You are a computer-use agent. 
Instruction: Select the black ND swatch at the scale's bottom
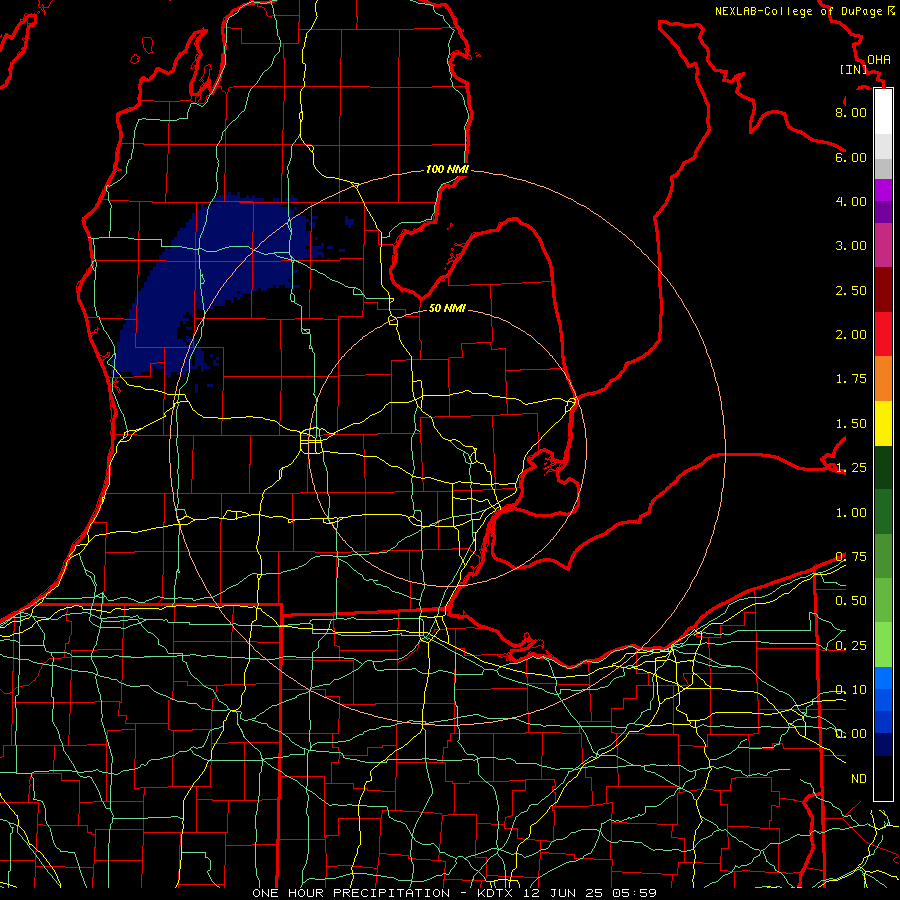point(883,778)
